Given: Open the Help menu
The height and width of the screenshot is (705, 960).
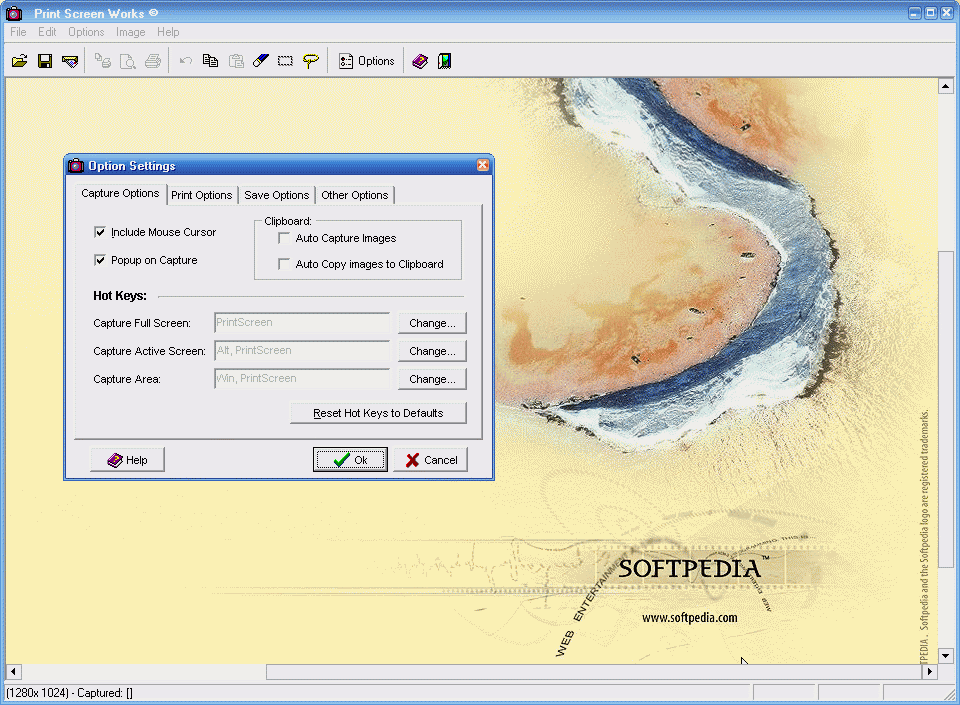Looking at the screenshot, I should tap(168, 32).
